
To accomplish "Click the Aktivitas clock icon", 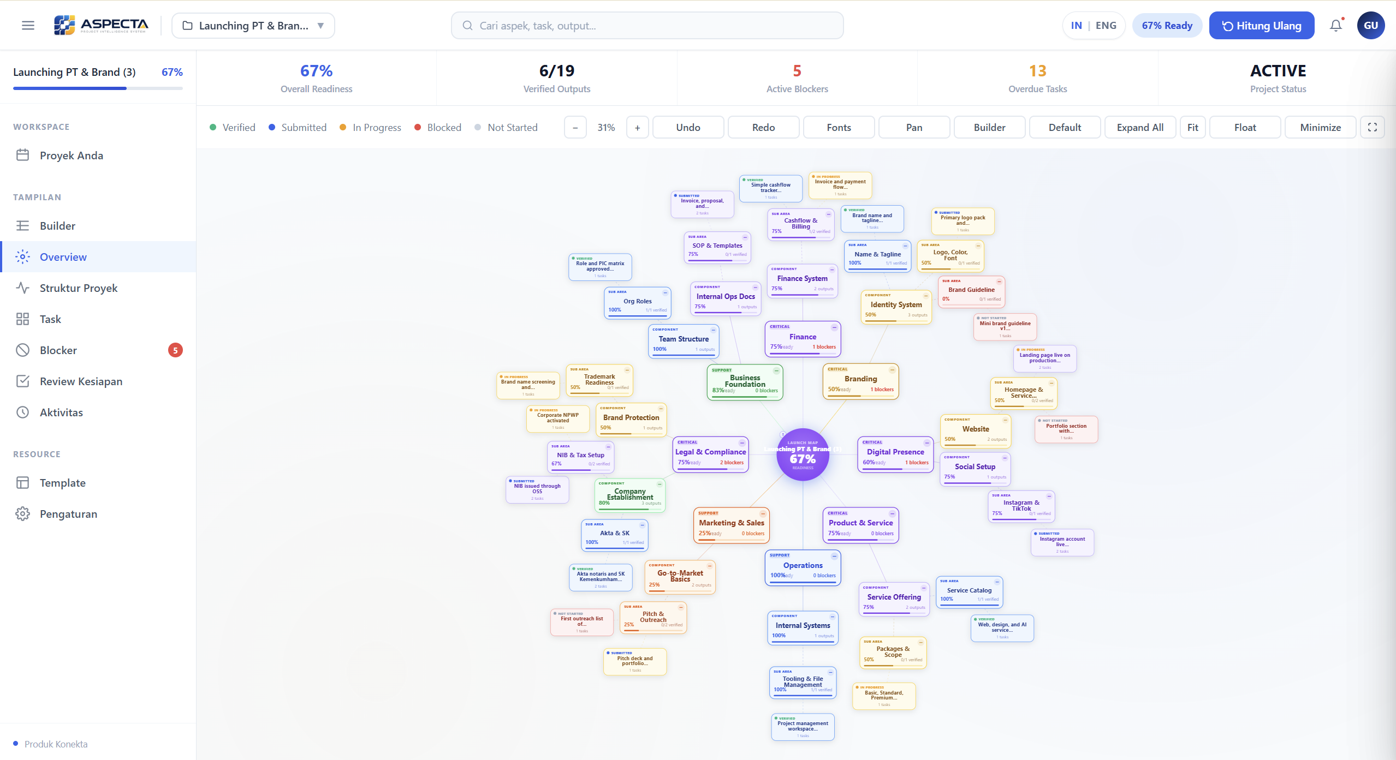I will 23,412.
